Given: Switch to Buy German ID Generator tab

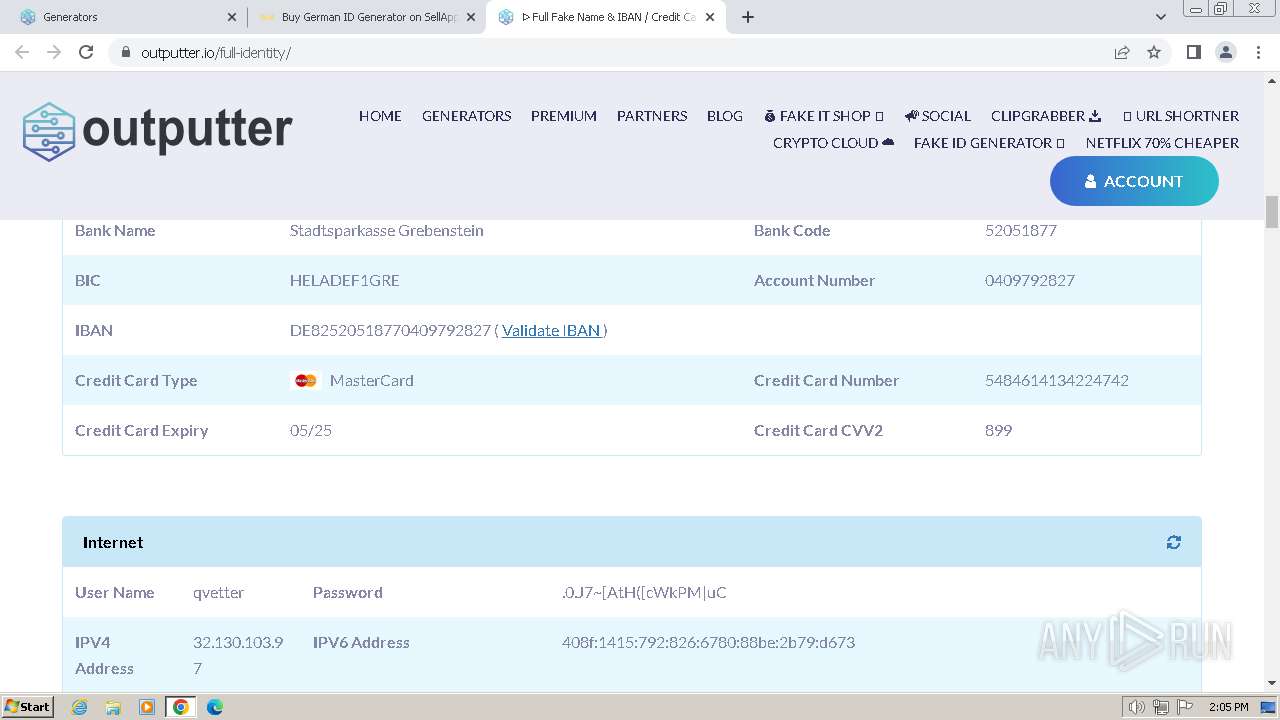Looking at the screenshot, I should click(365, 17).
